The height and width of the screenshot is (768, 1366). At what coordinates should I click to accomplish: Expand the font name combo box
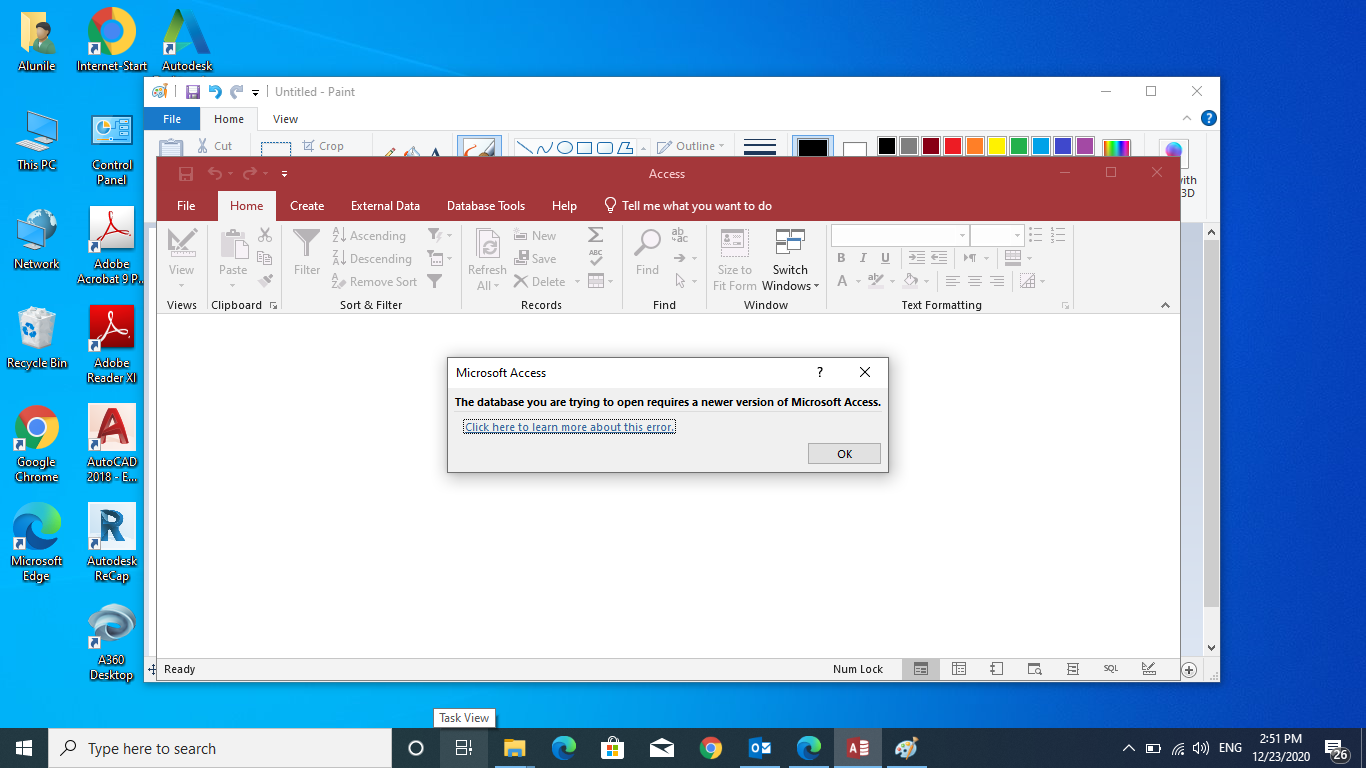tap(962, 235)
